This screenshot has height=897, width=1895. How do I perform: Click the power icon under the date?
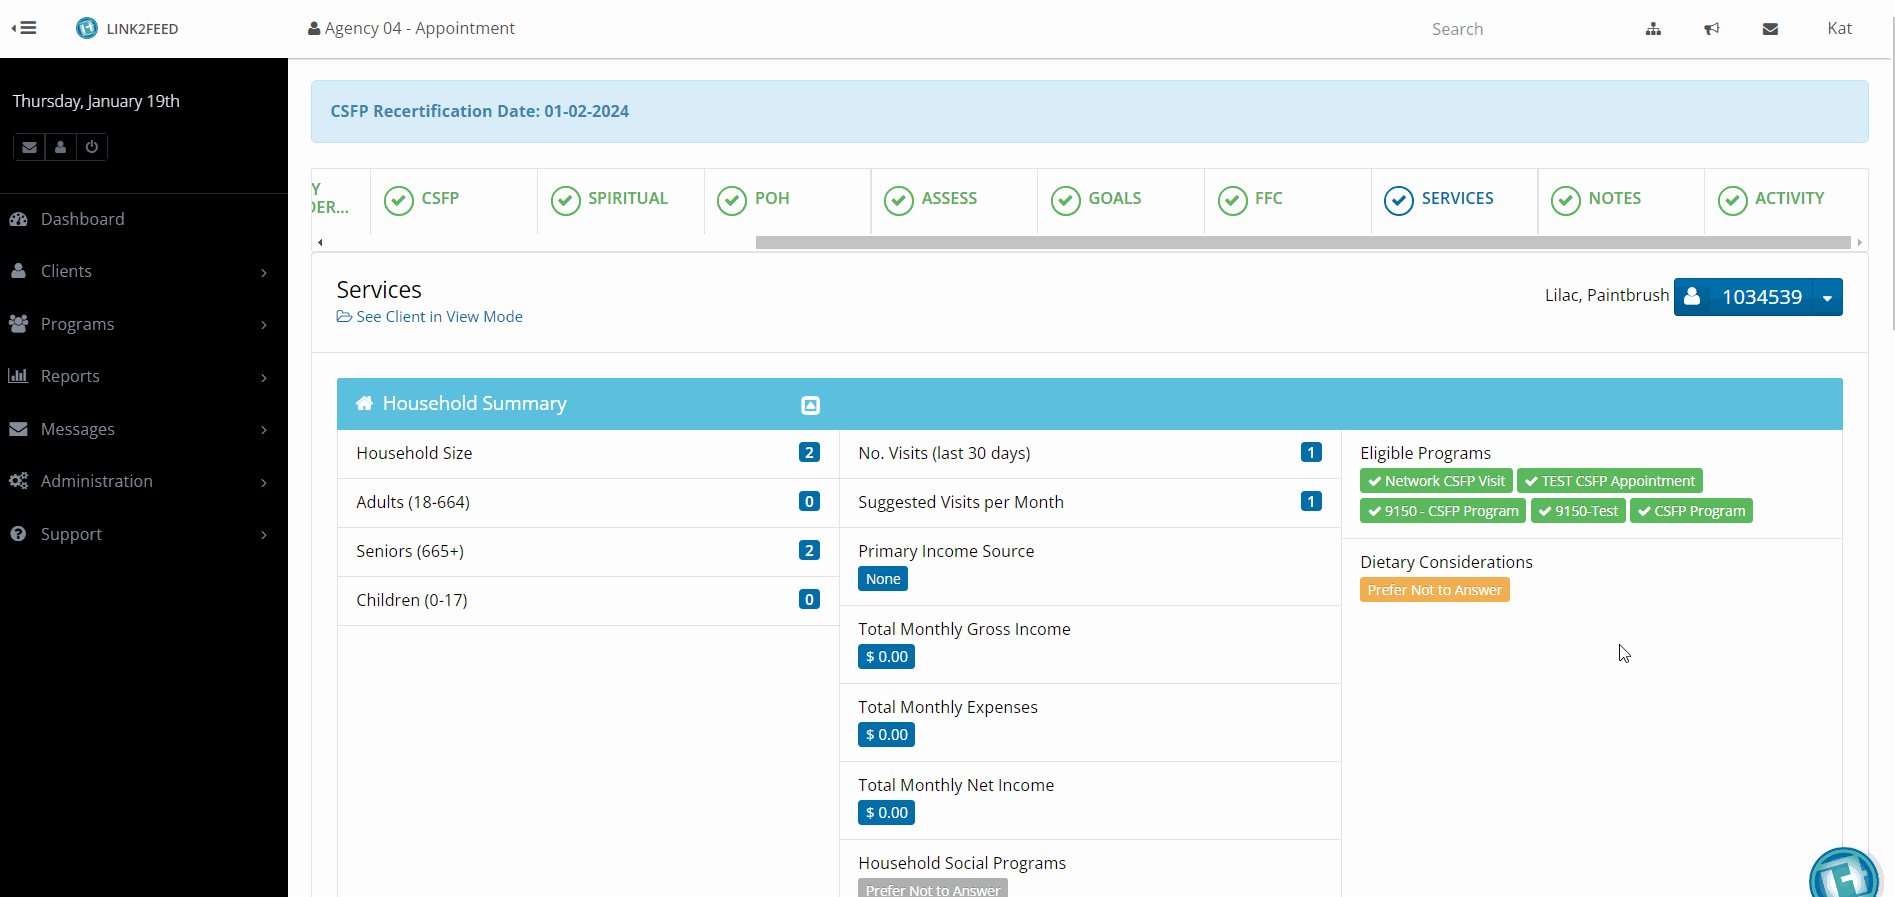92,147
